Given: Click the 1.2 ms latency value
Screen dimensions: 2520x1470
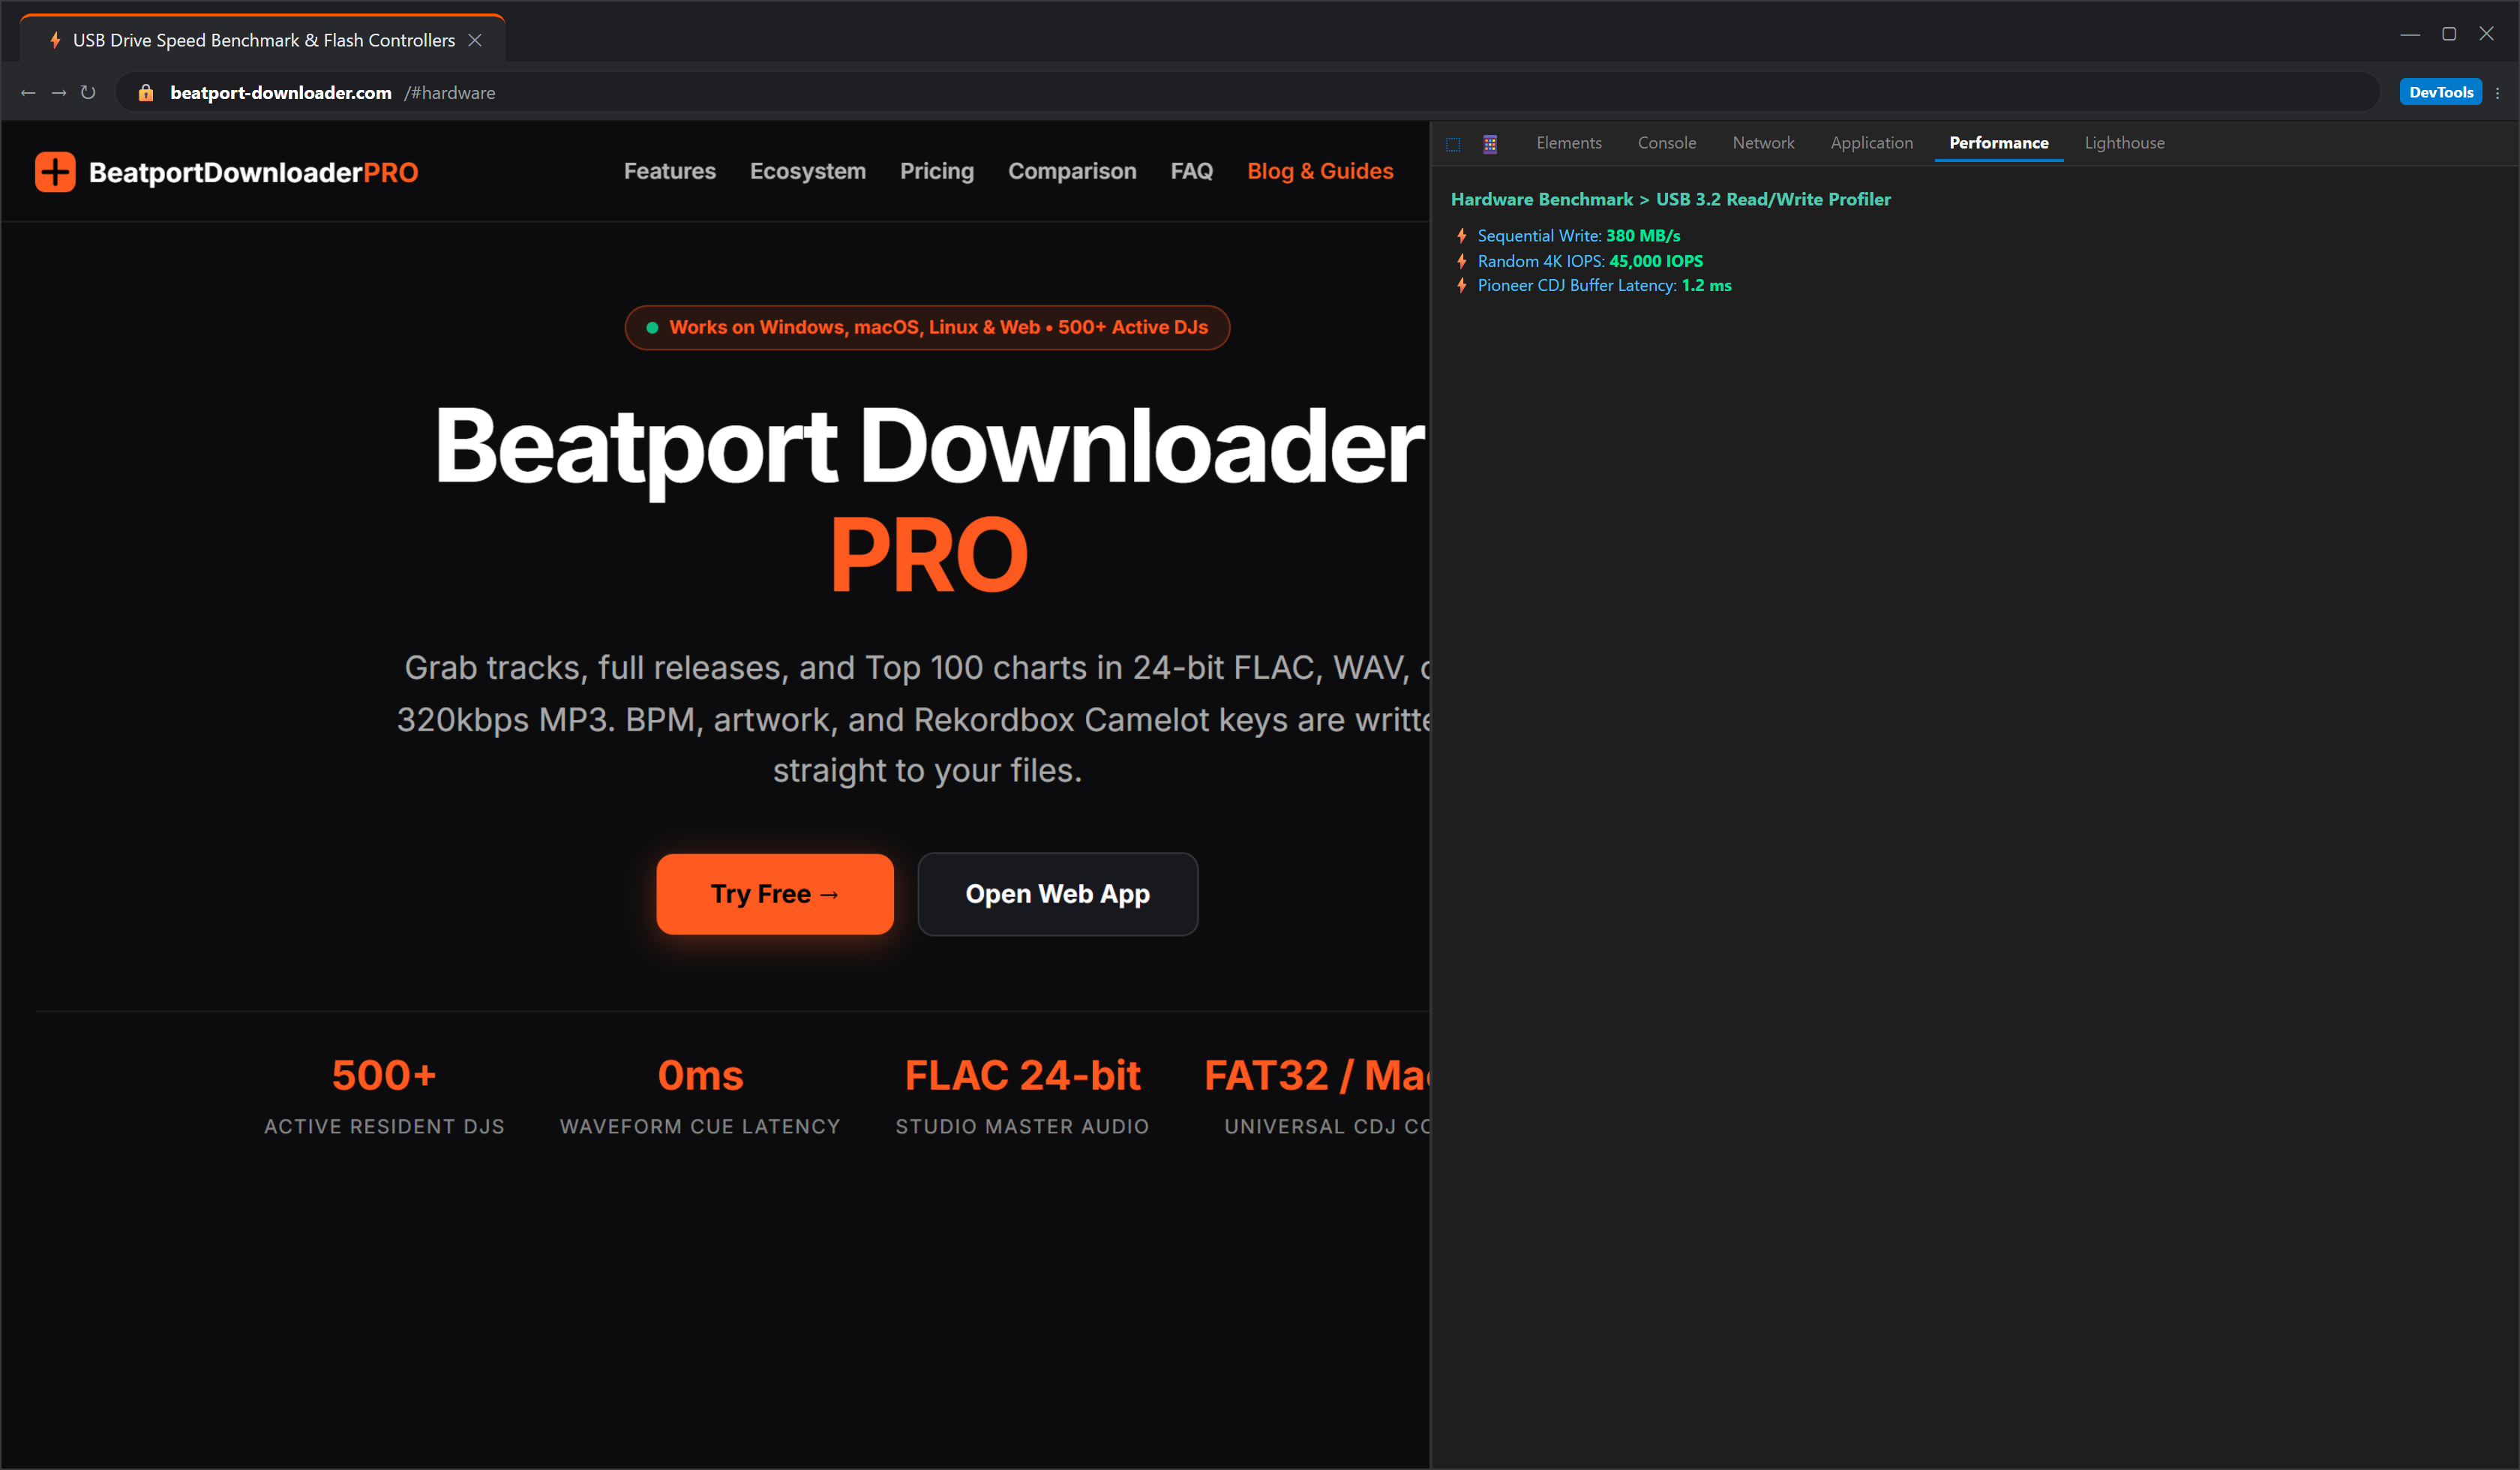Looking at the screenshot, I should coord(1706,285).
